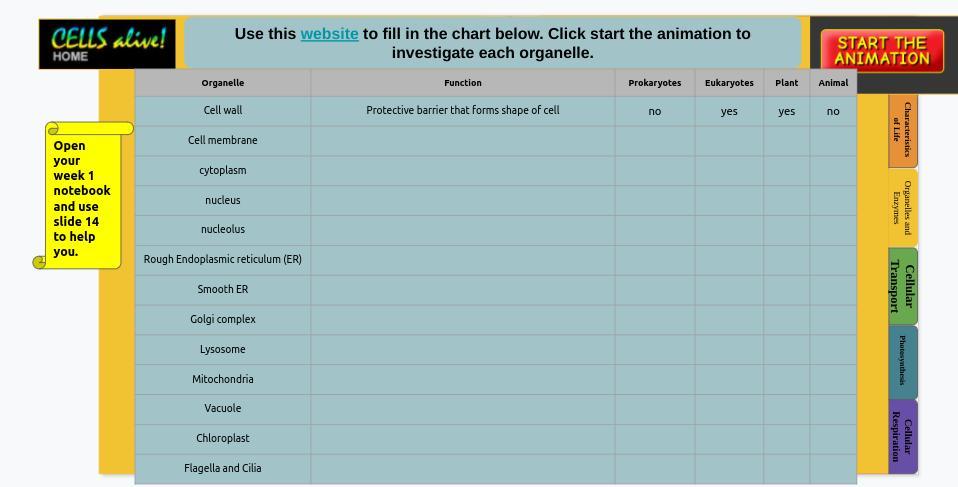This screenshot has height=487, width=958.
Task: Open the Cellular Respiration tab
Action: click(902, 437)
